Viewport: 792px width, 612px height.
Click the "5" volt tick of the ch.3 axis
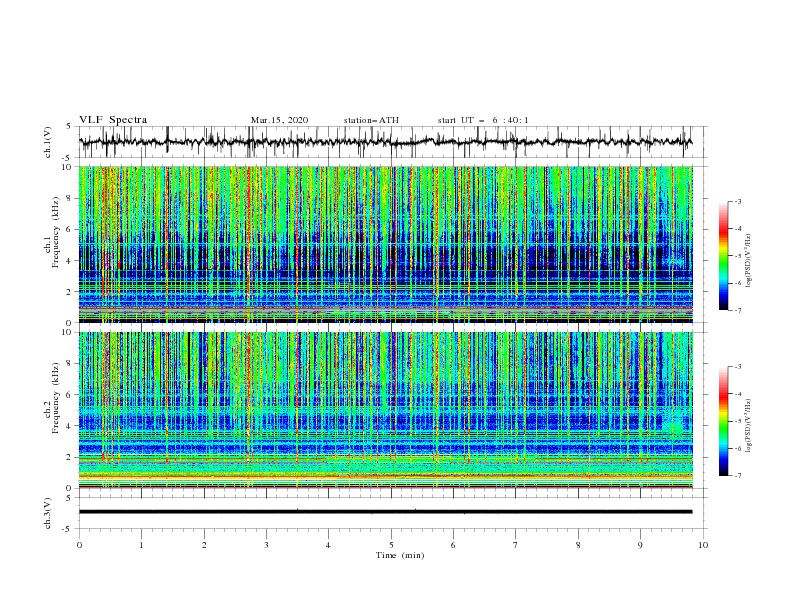(x=69, y=497)
